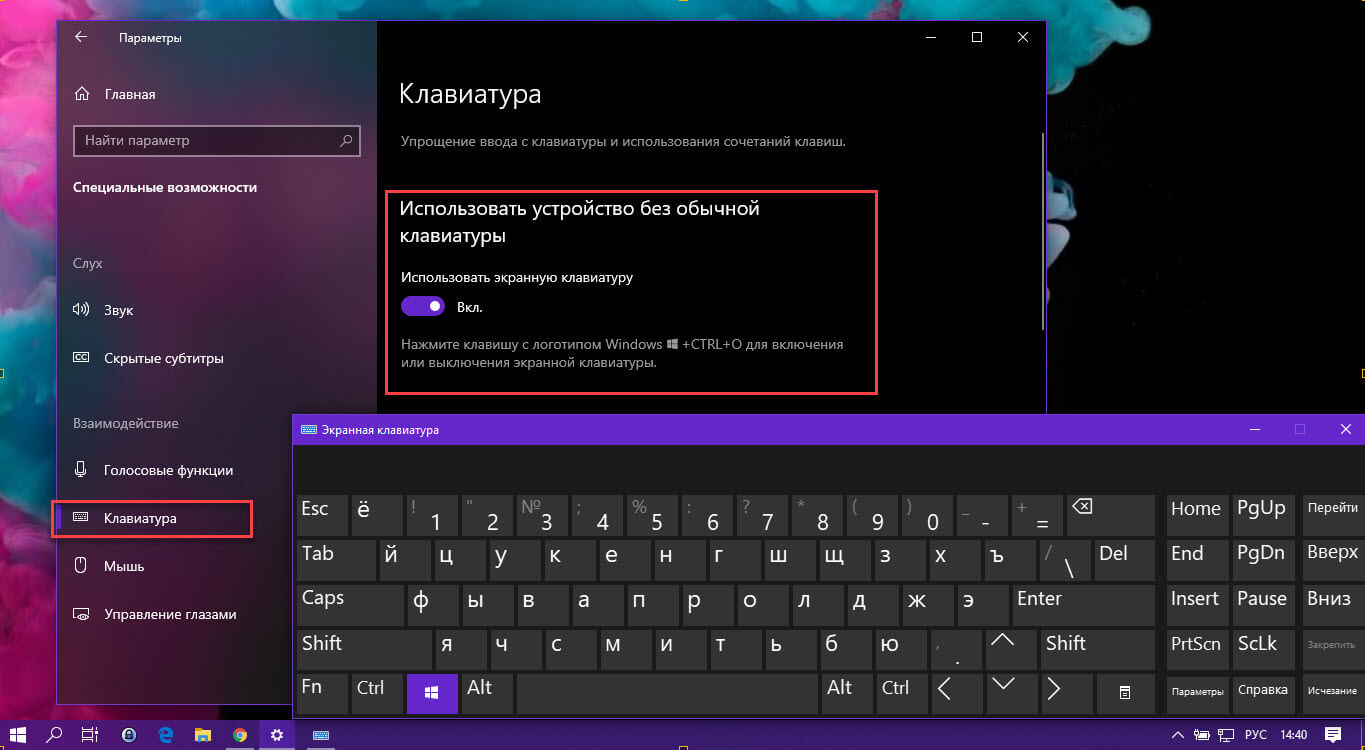Screen dimensions: 1365x750
Task: Launch Google Chrome from the taskbar
Action: coord(240,735)
